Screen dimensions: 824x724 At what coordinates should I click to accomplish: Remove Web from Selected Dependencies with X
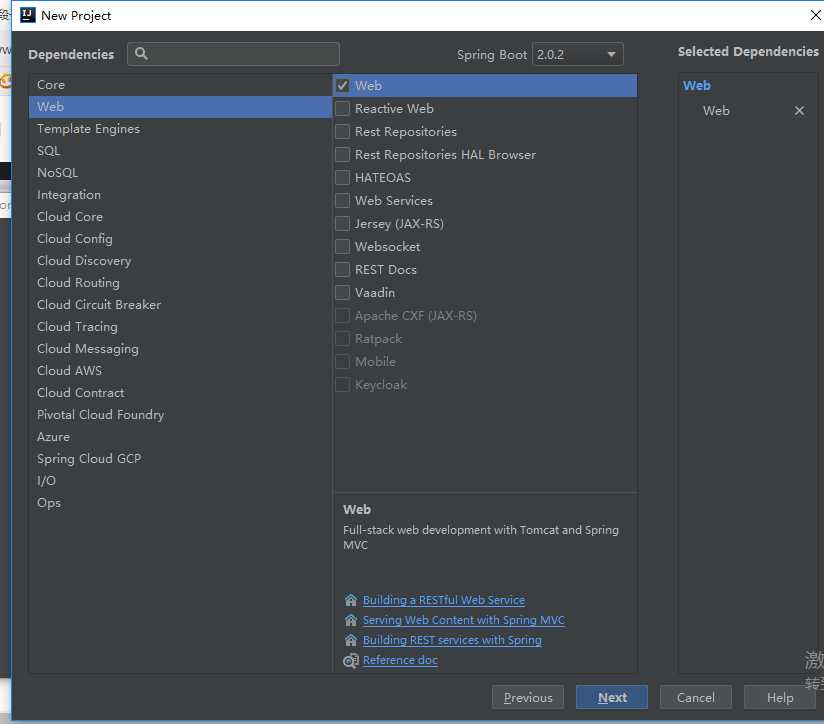tap(799, 111)
